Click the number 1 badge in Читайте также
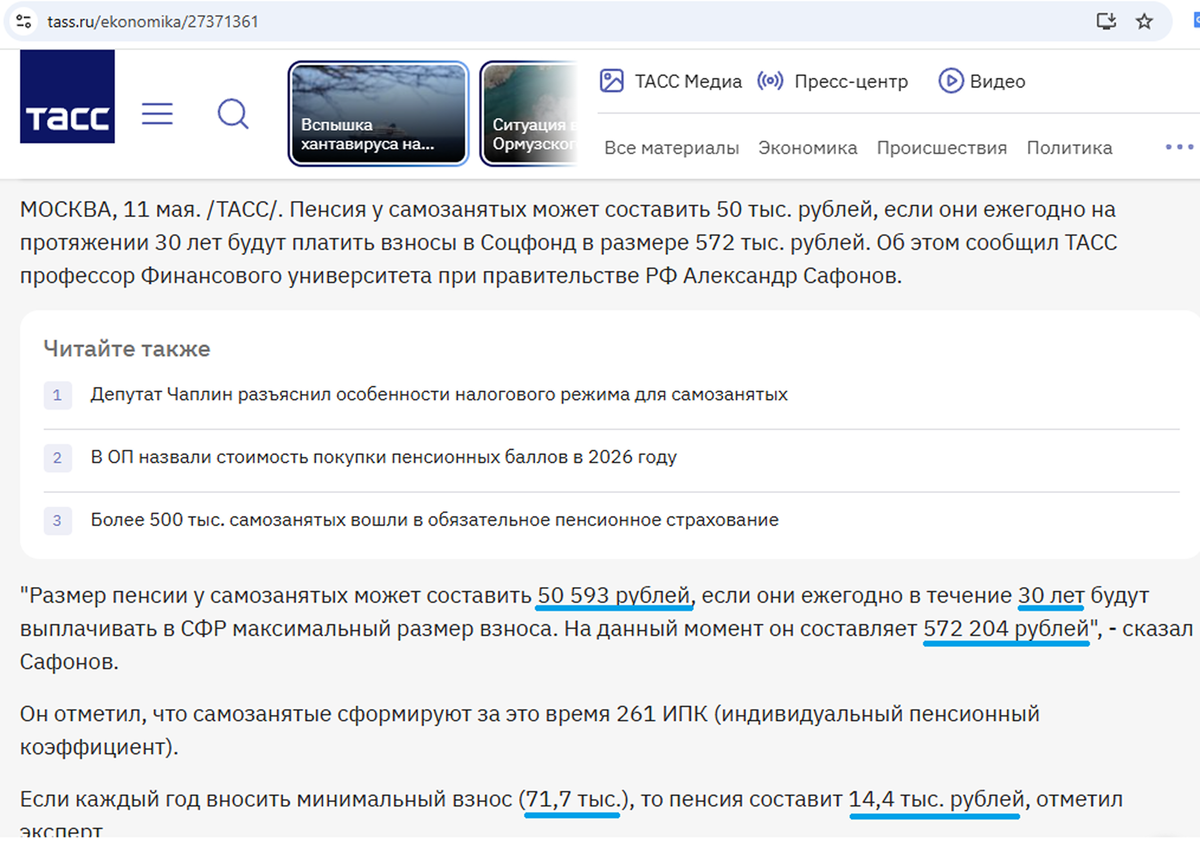 [x=58, y=395]
